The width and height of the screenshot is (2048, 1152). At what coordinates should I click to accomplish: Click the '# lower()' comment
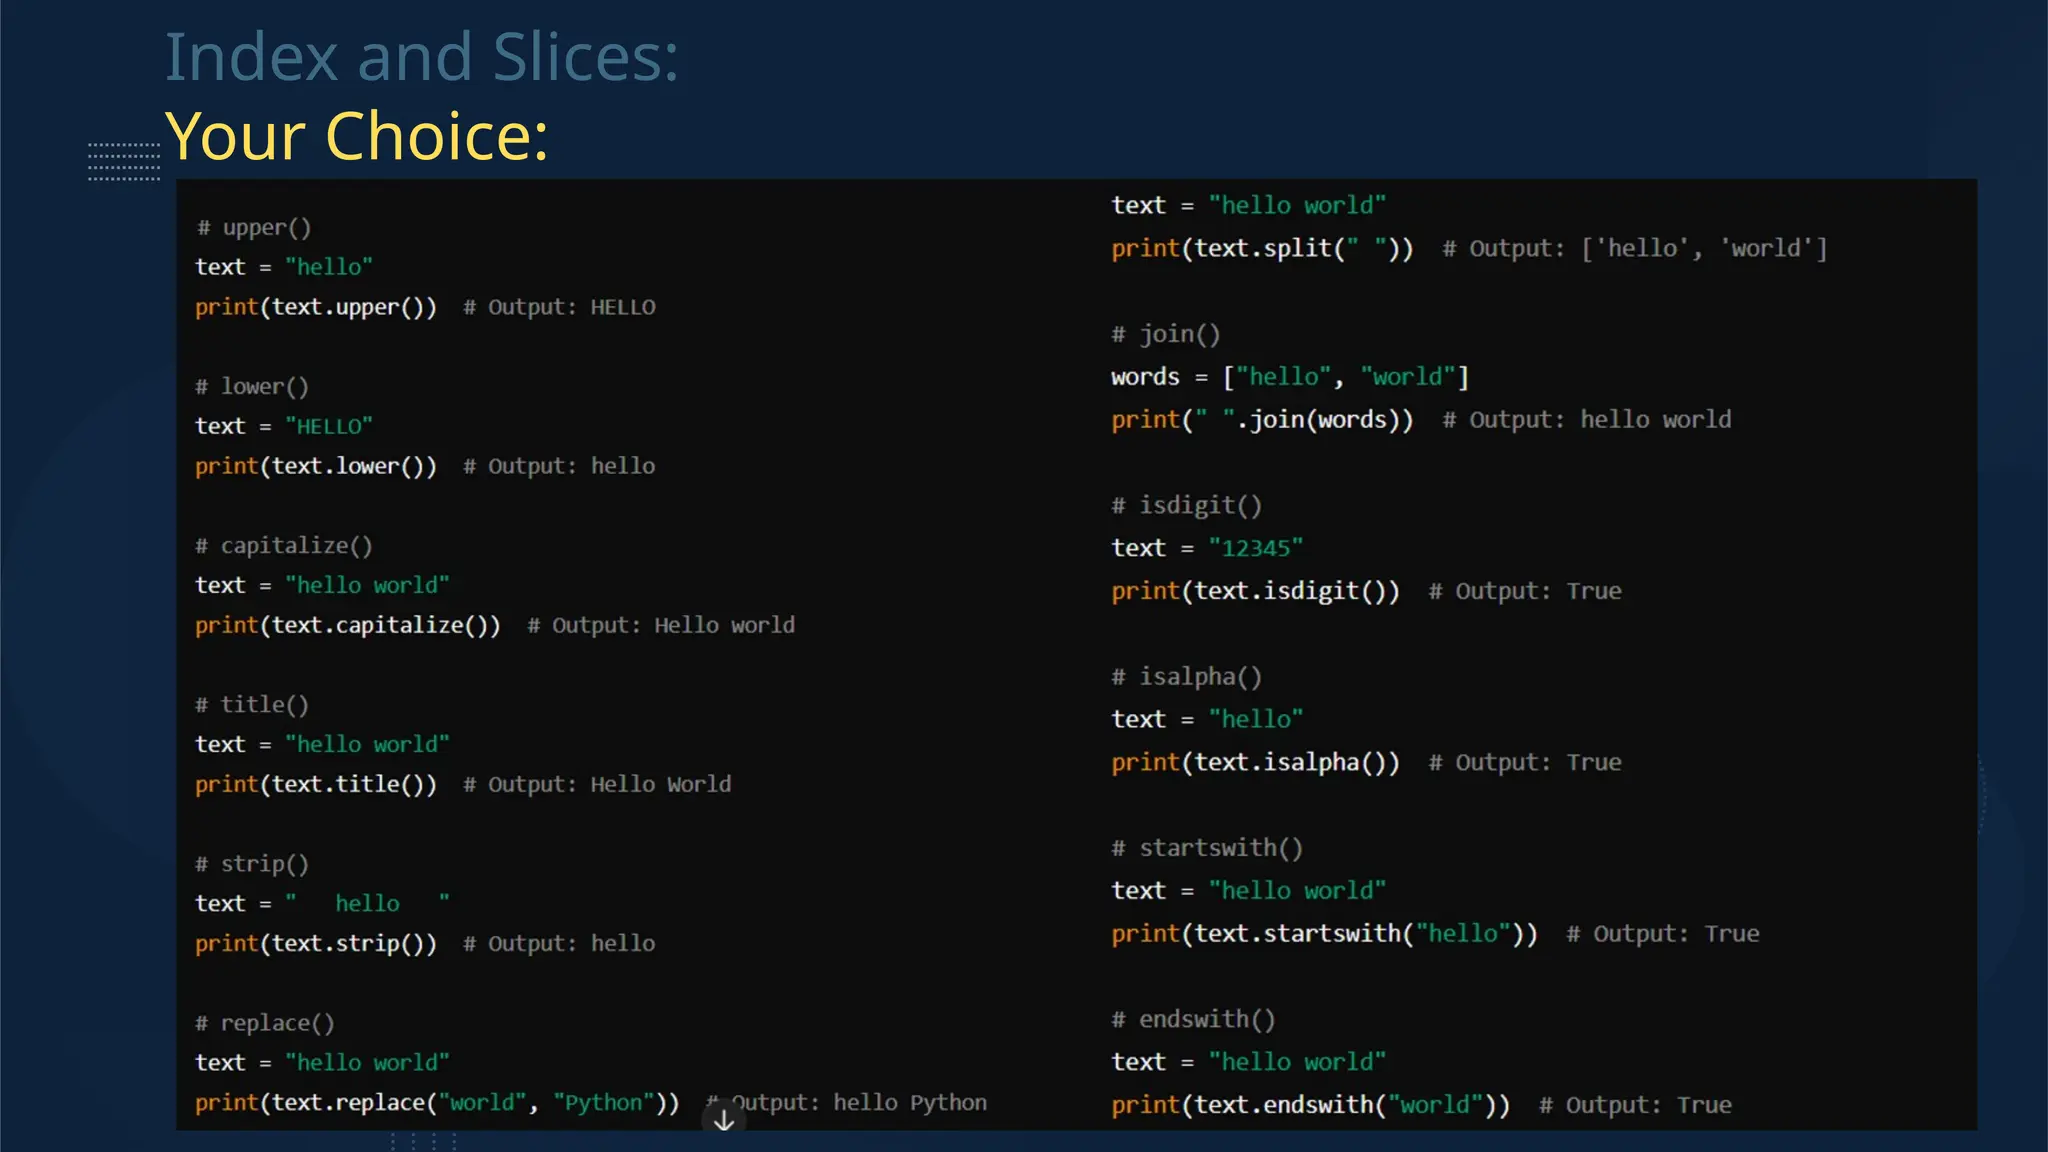252,387
